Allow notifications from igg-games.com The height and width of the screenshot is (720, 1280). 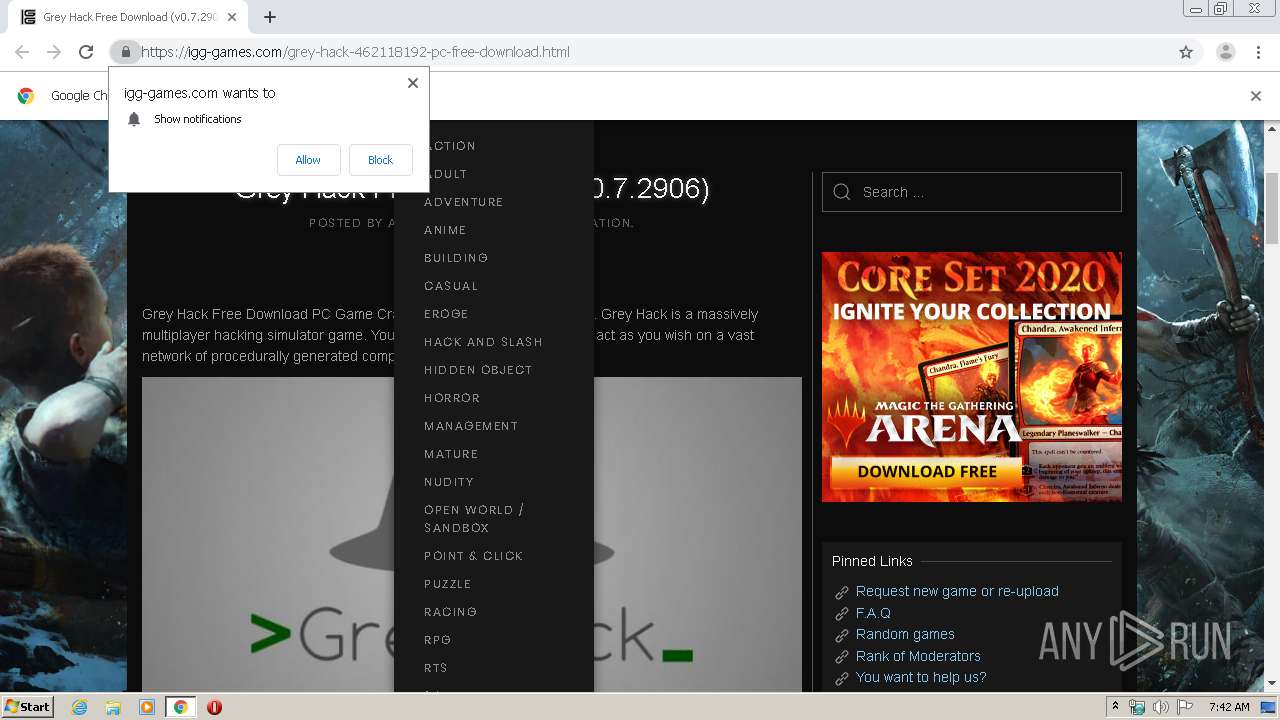click(308, 160)
